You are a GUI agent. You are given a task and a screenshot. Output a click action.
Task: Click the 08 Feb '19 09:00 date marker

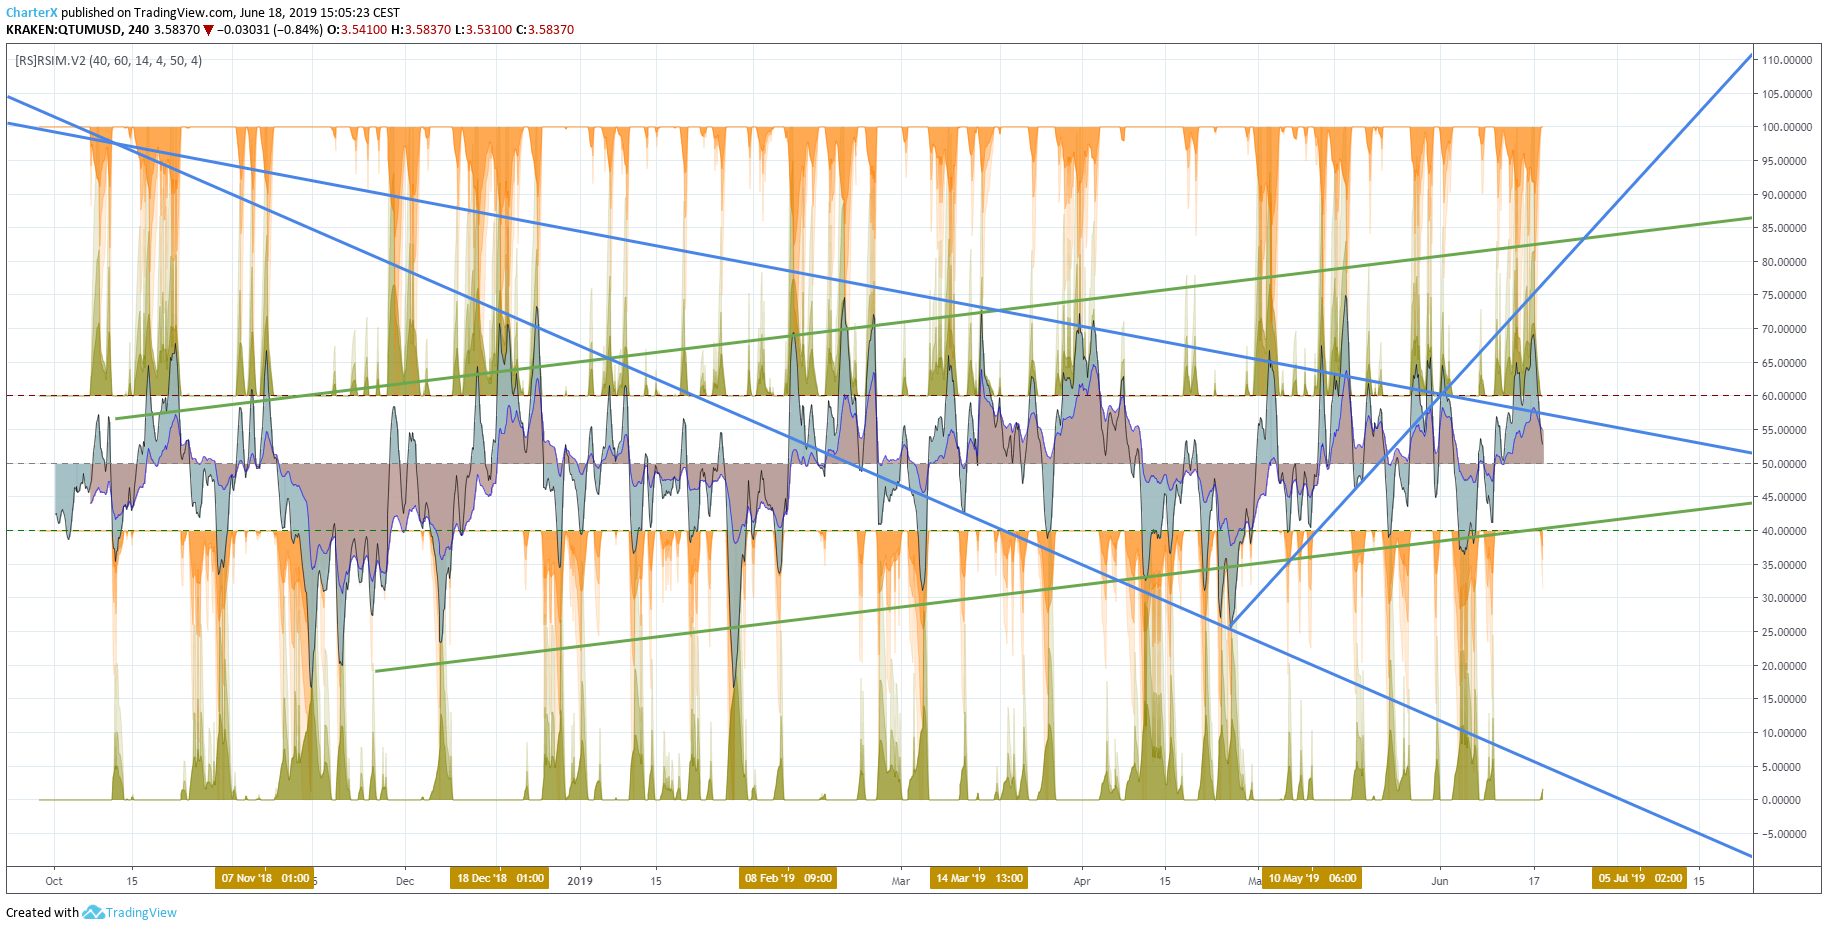click(x=788, y=879)
